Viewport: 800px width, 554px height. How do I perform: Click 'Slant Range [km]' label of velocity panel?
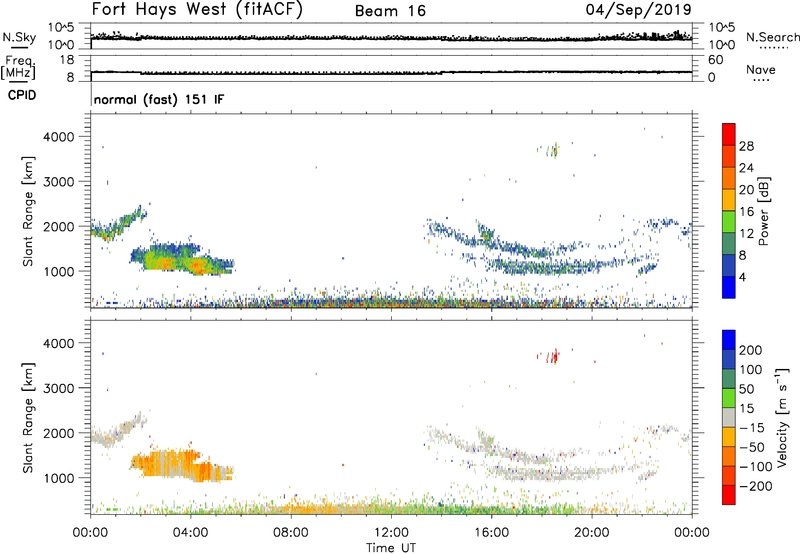(28, 418)
